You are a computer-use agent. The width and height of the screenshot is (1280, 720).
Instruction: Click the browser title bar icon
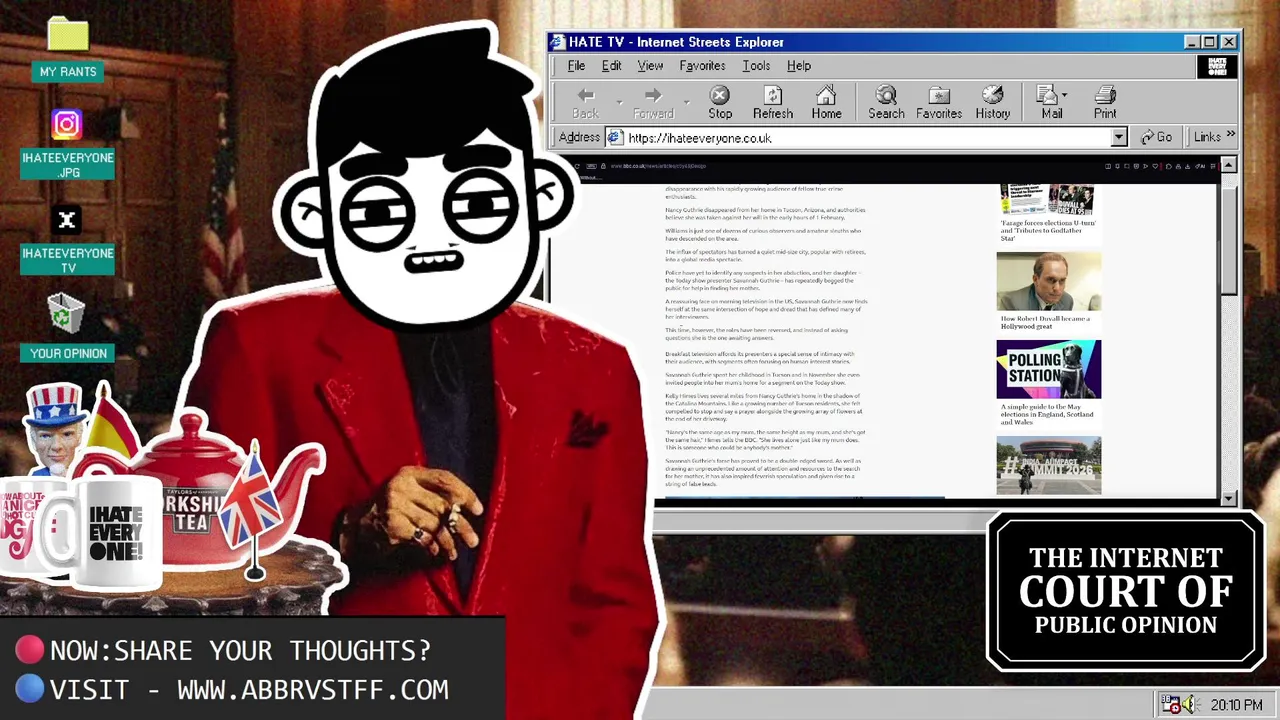[x=558, y=42]
